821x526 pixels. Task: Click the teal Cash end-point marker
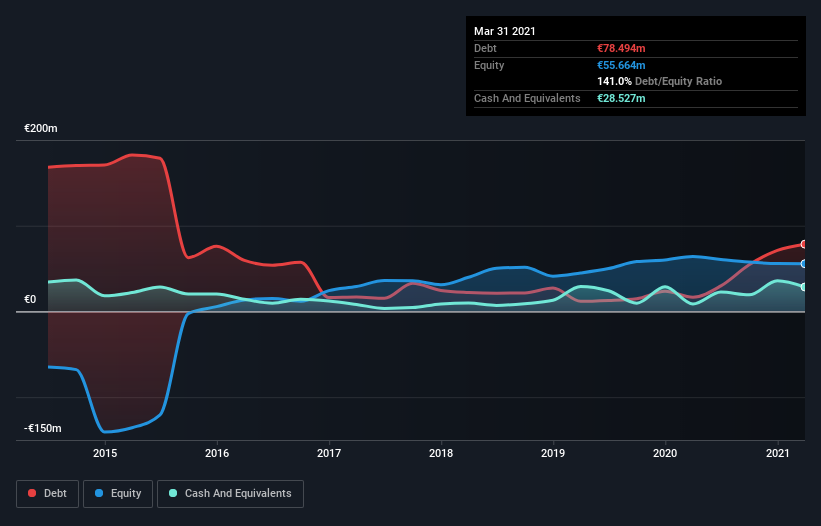click(804, 287)
